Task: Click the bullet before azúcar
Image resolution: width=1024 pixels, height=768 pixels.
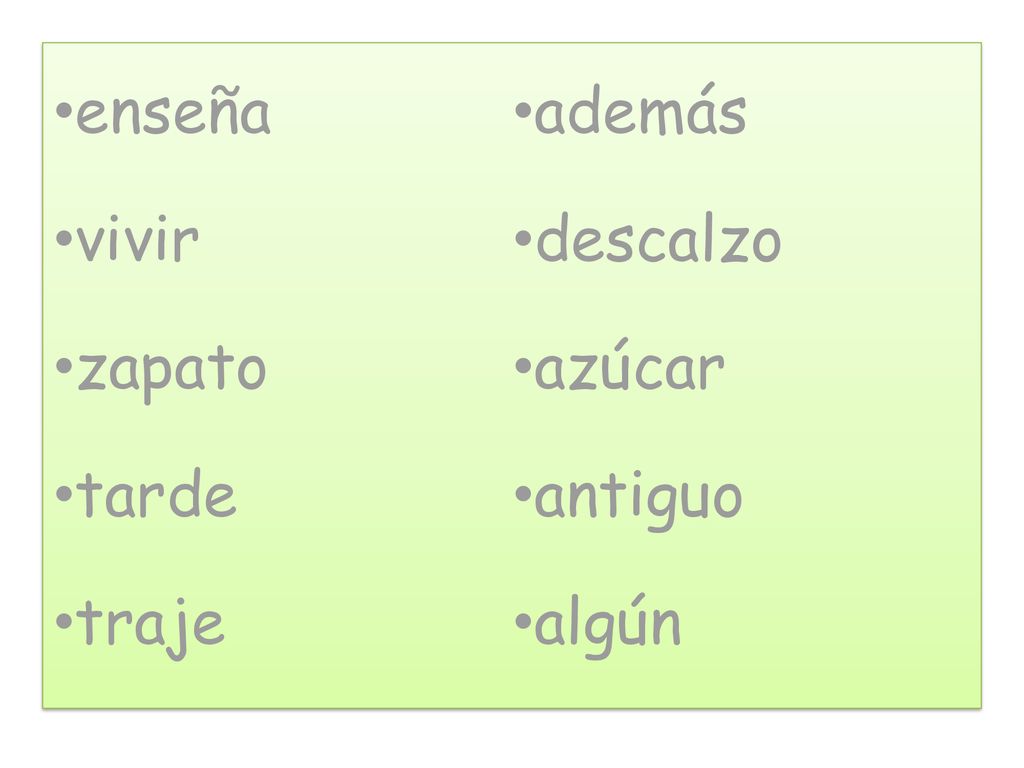Action: (x=523, y=367)
